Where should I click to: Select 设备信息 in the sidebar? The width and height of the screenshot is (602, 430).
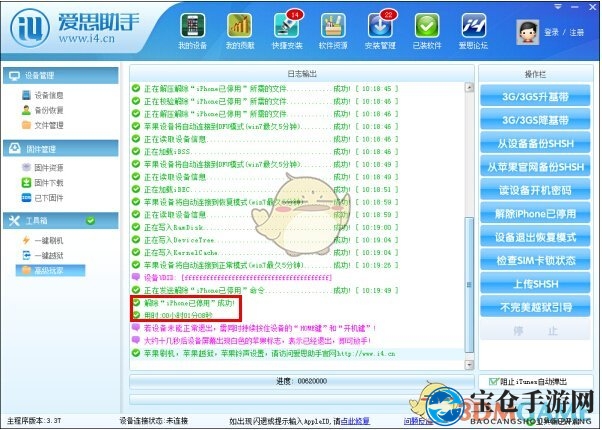(x=43, y=95)
